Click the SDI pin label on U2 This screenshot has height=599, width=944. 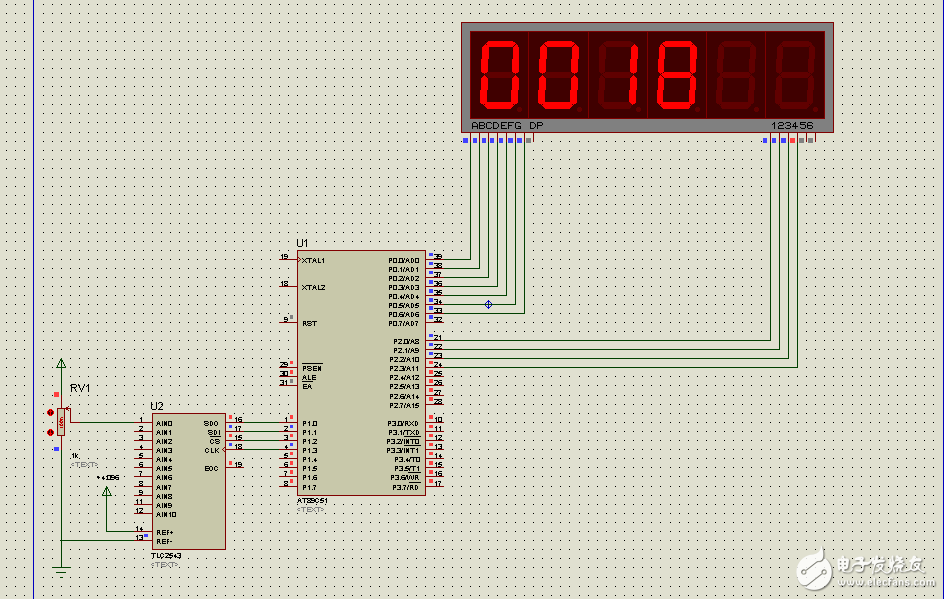214,433
